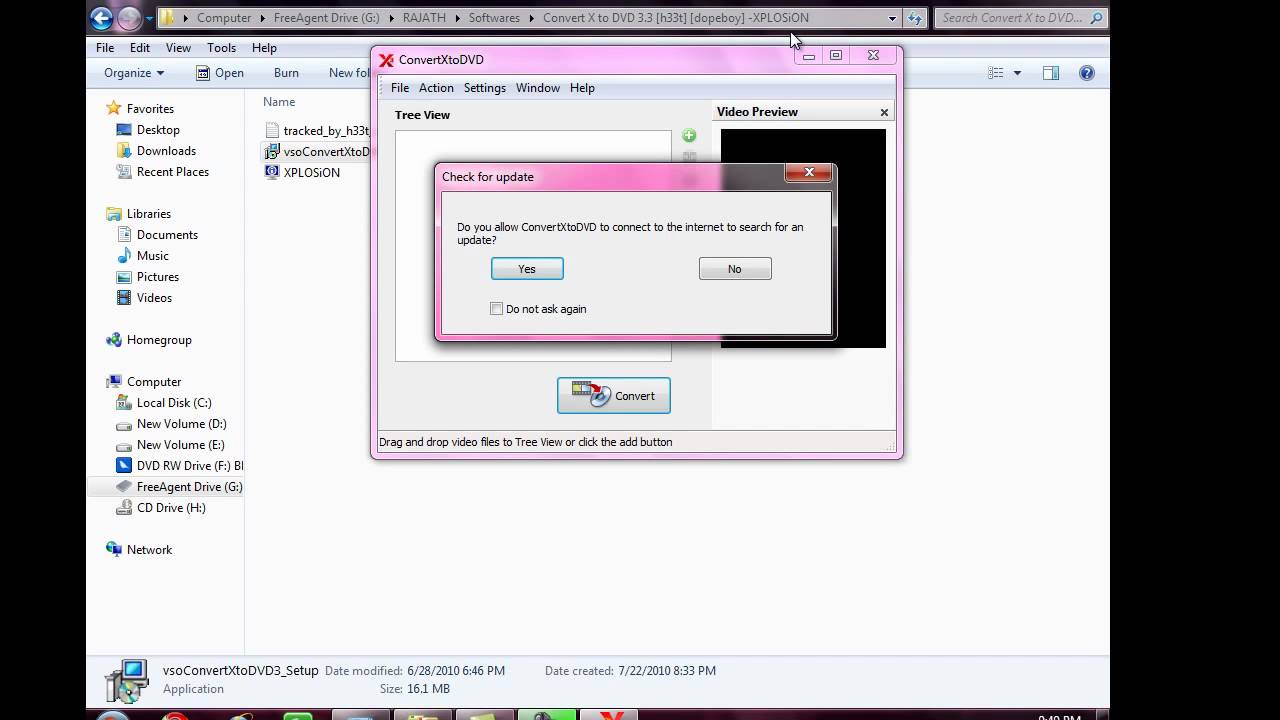Open the Pictures library
The image size is (1280, 720).
pyautogui.click(x=158, y=277)
